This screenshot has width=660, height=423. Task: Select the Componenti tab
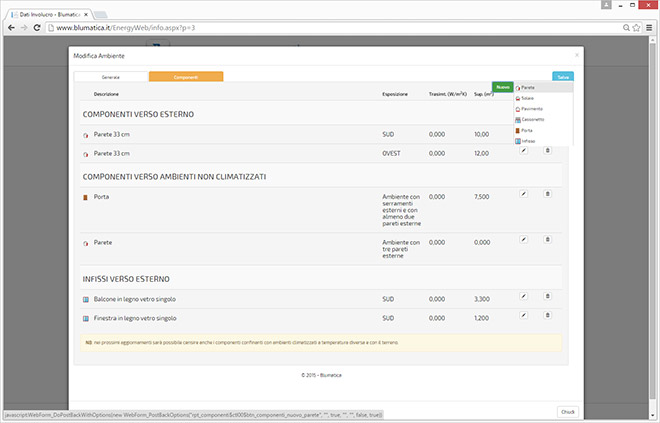click(x=186, y=77)
